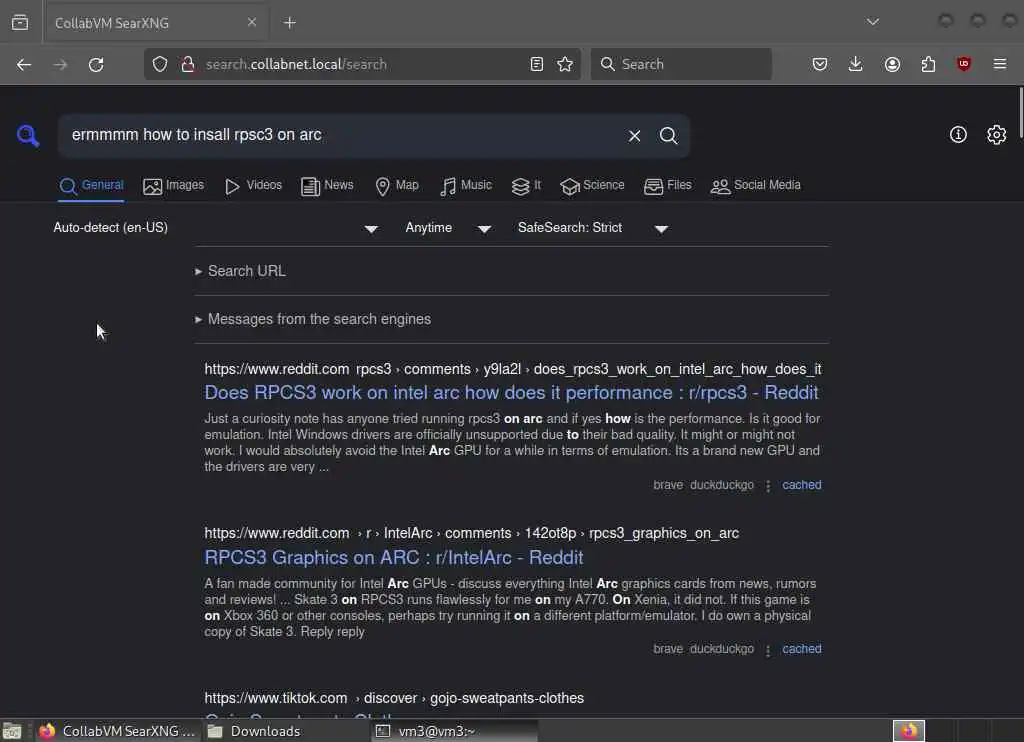Switch to the Files category
This screenshot has height=742, width=1024.
coord(667,186)
